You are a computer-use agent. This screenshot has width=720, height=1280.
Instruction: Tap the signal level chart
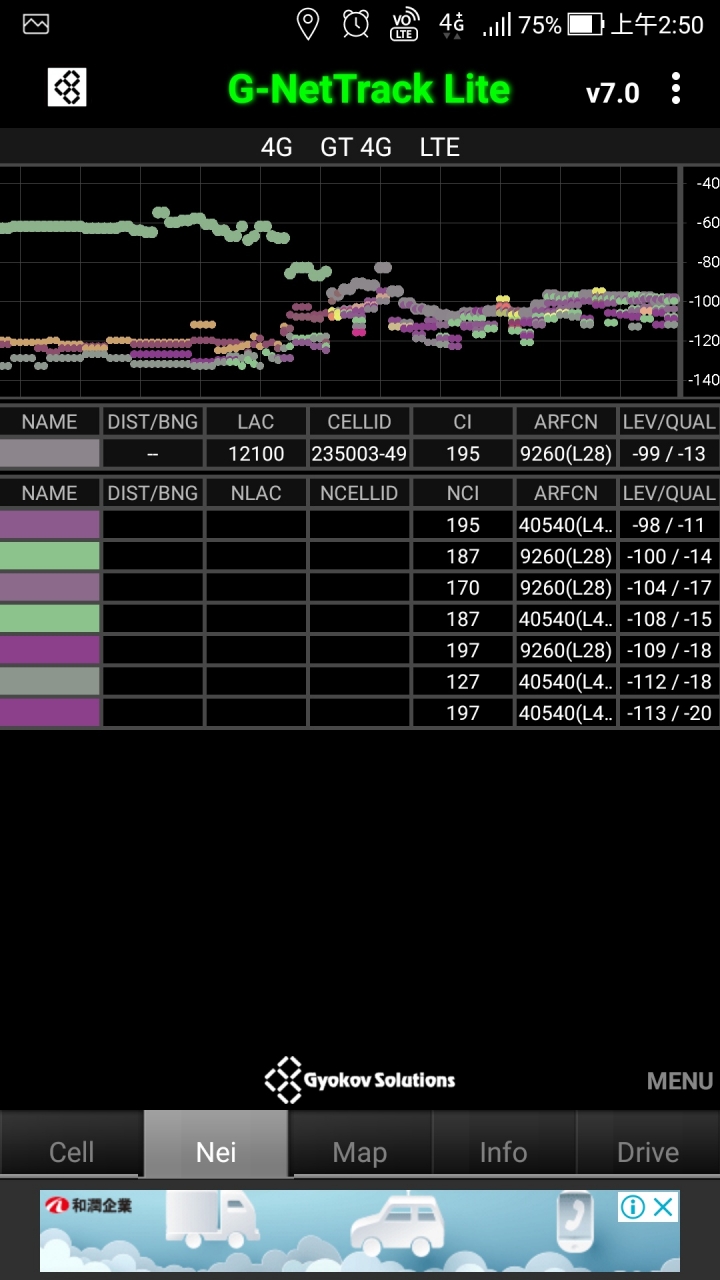point(340,282)
